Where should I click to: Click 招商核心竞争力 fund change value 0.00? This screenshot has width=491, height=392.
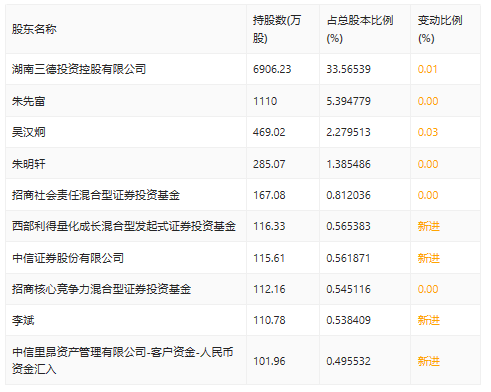[428, 289]
